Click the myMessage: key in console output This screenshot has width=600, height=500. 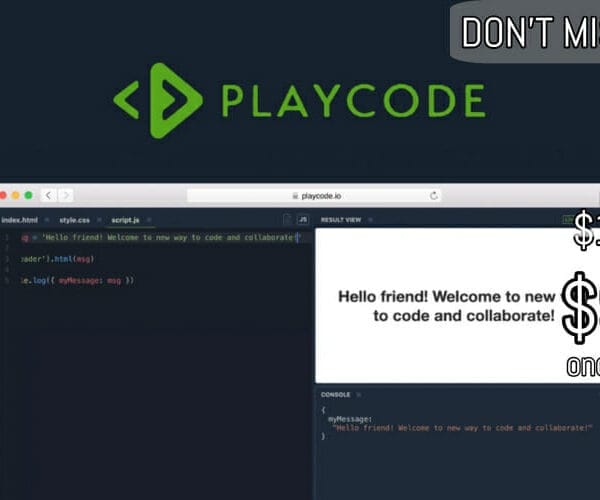[350, 419]
